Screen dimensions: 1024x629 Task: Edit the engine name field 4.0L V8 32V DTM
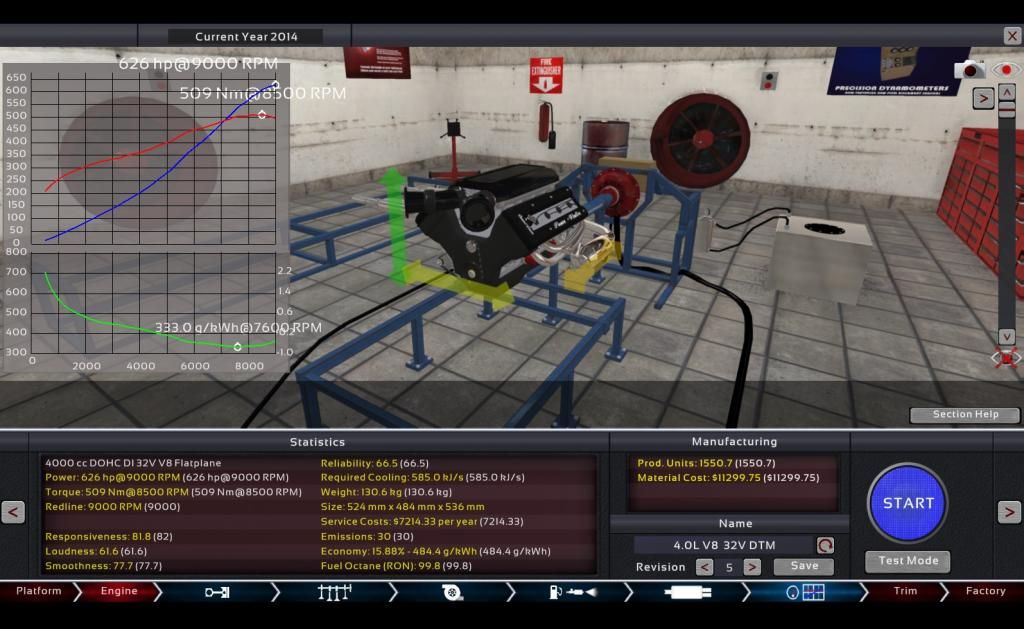(724, 545)
